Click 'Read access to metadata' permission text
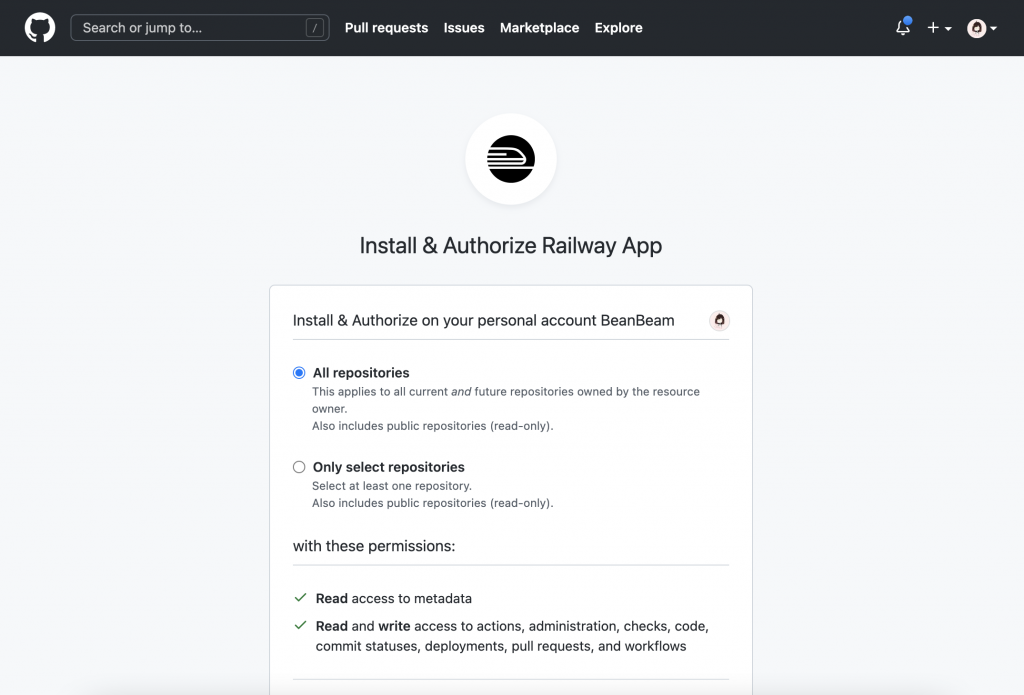The height and width of the screenshot is (695, 1024). pos(394,598)
